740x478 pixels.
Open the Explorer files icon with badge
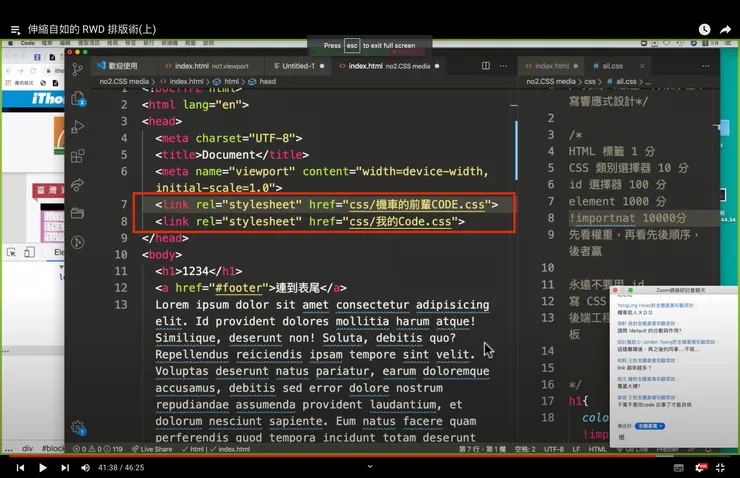click(x=78, y=99)
